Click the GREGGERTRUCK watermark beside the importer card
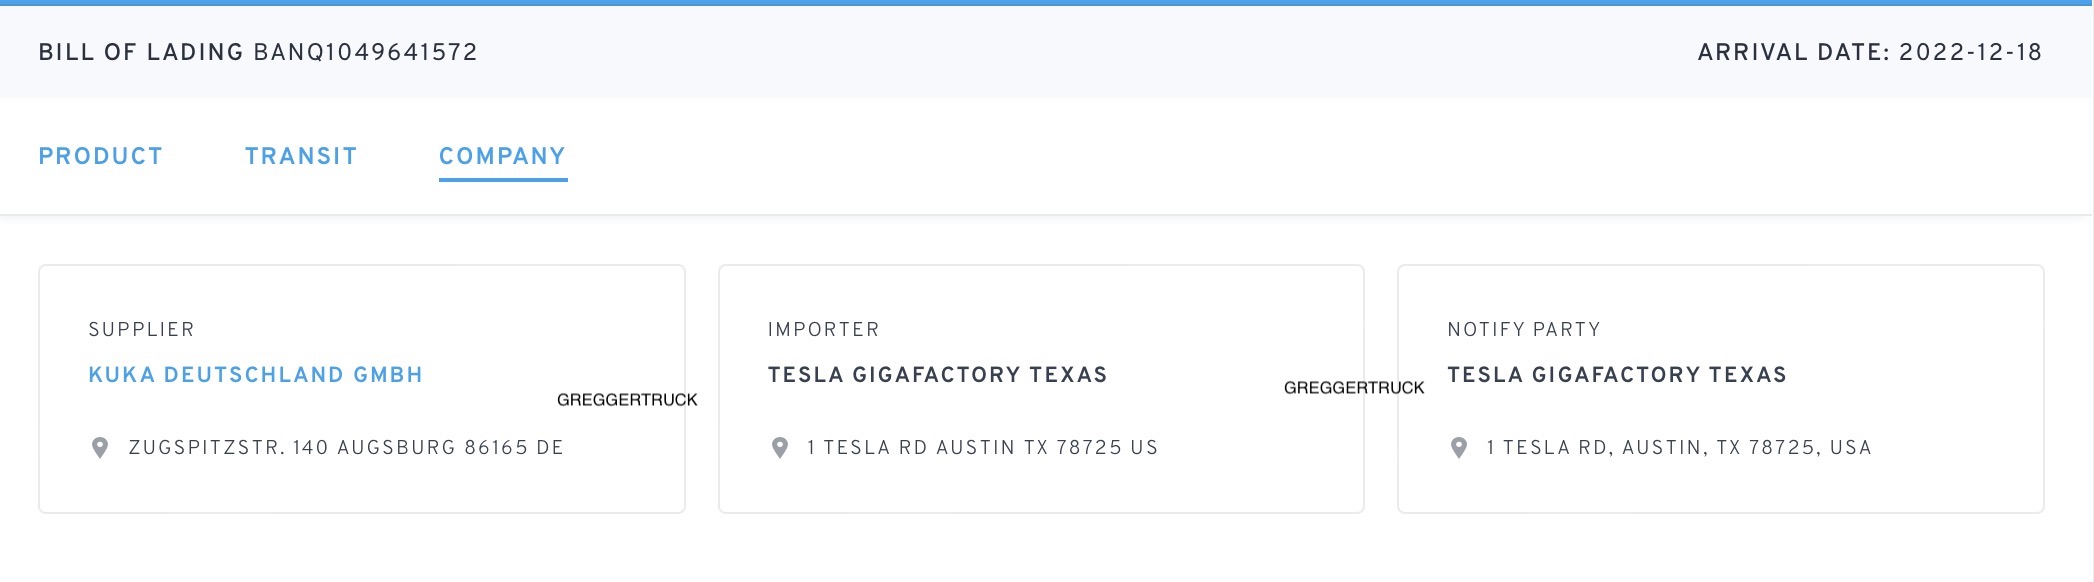 (1354, 388)
